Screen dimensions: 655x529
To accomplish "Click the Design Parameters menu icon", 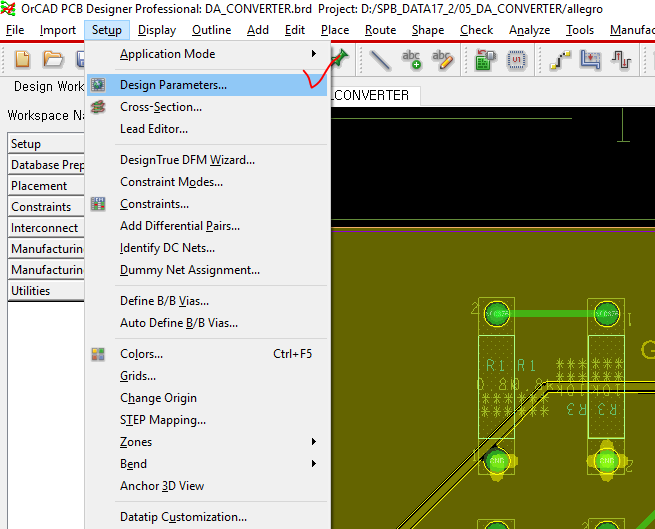I will 98,85.
